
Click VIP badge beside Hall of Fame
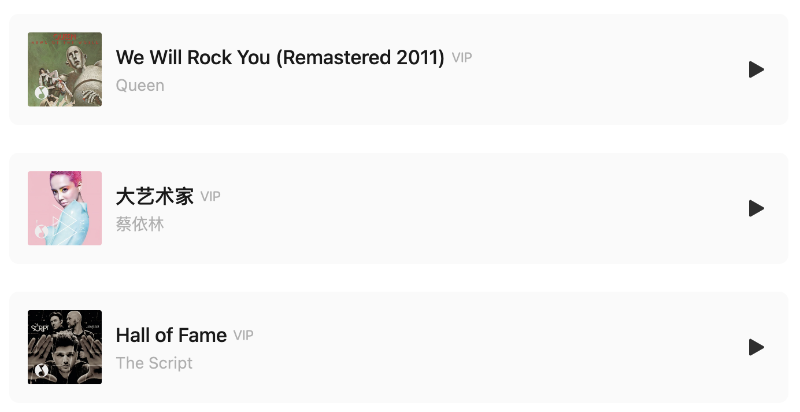[244, 335]
